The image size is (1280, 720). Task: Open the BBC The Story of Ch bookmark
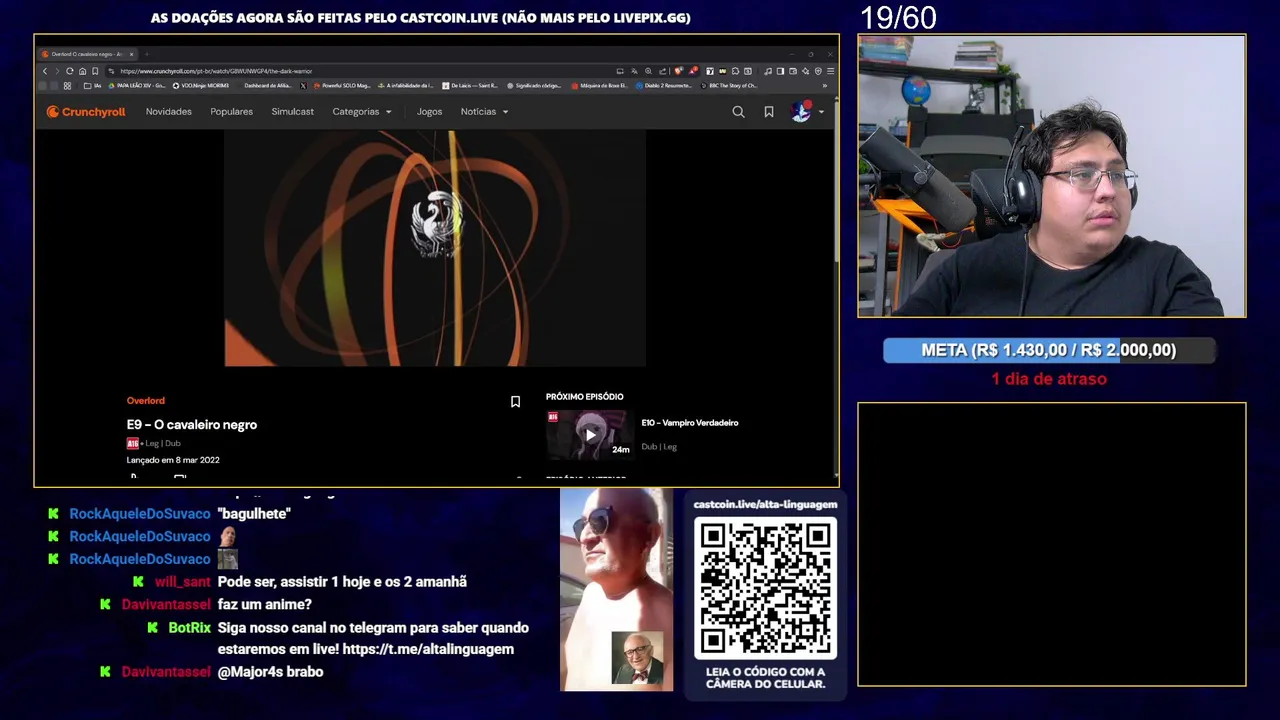point(730,86)
